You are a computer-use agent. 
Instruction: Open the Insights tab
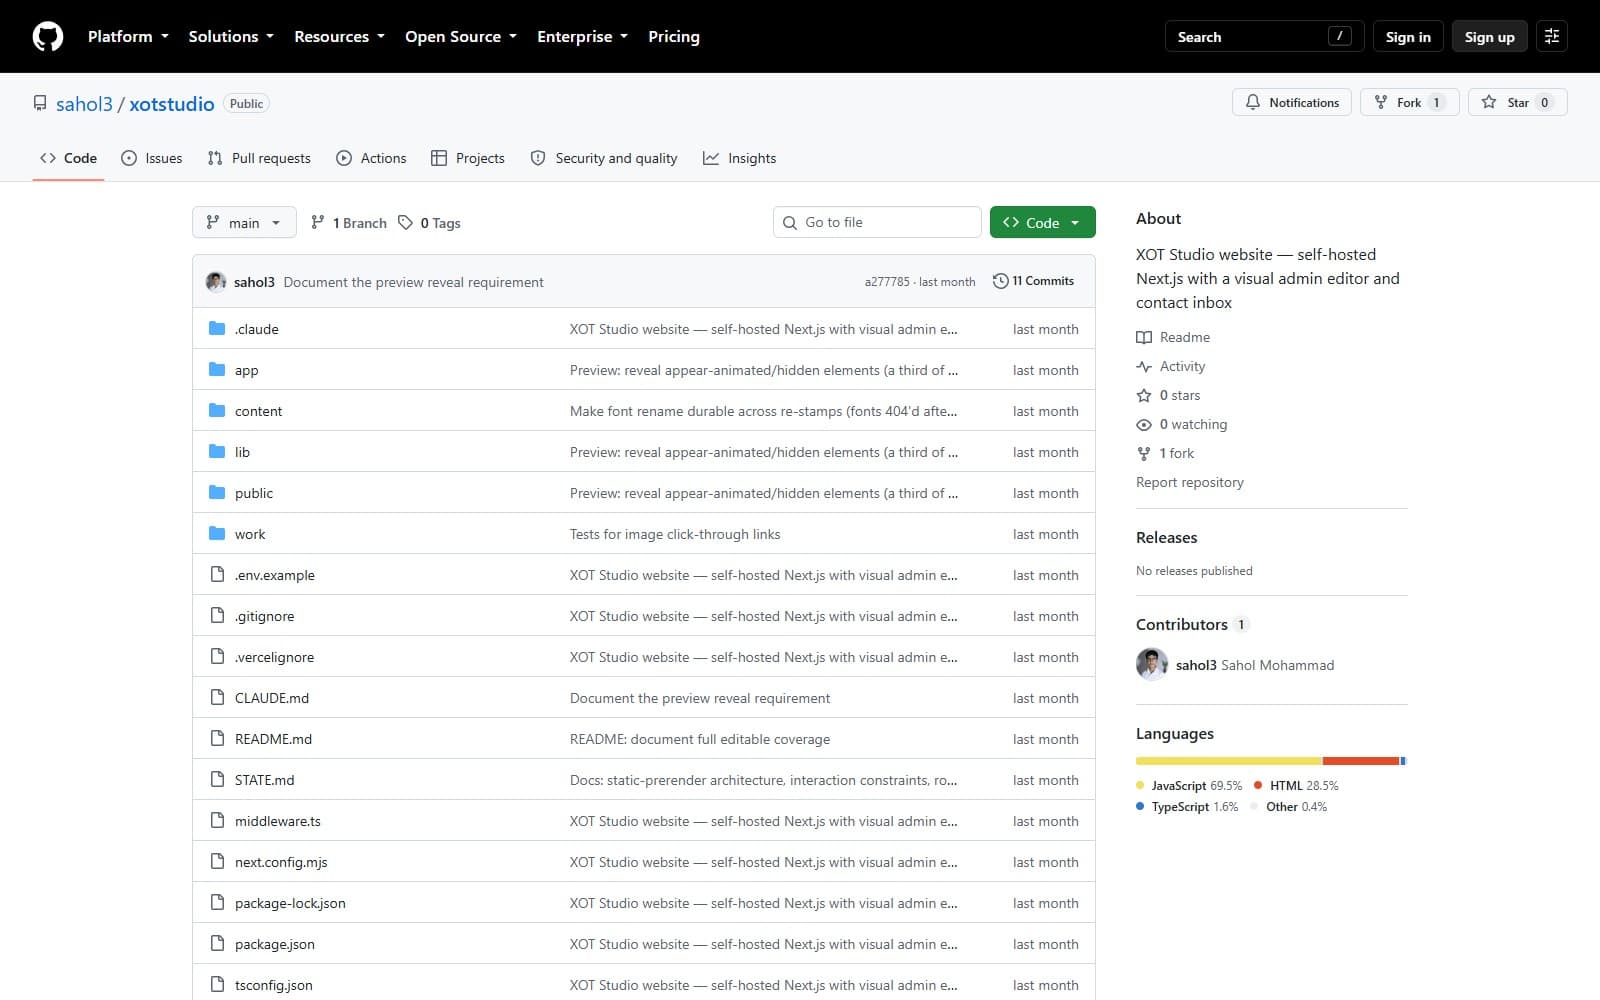click(740, 158)
